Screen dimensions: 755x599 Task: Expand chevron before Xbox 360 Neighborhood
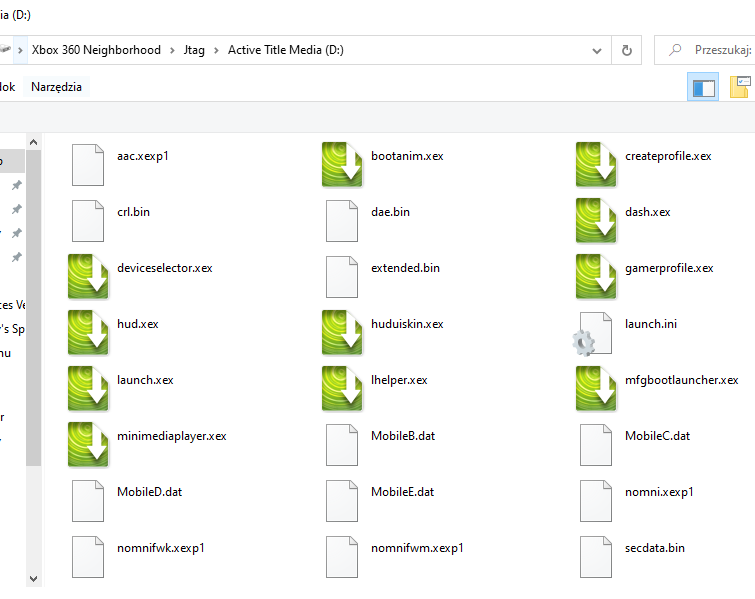click(20, 51)
